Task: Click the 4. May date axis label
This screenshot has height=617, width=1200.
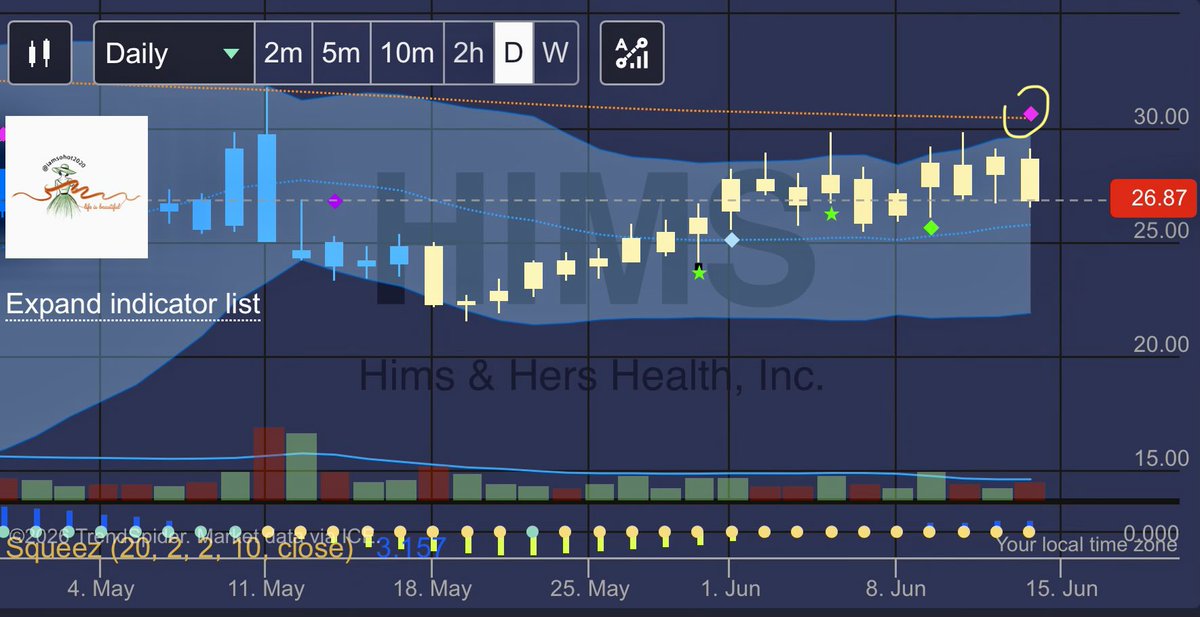Action: 100,590
